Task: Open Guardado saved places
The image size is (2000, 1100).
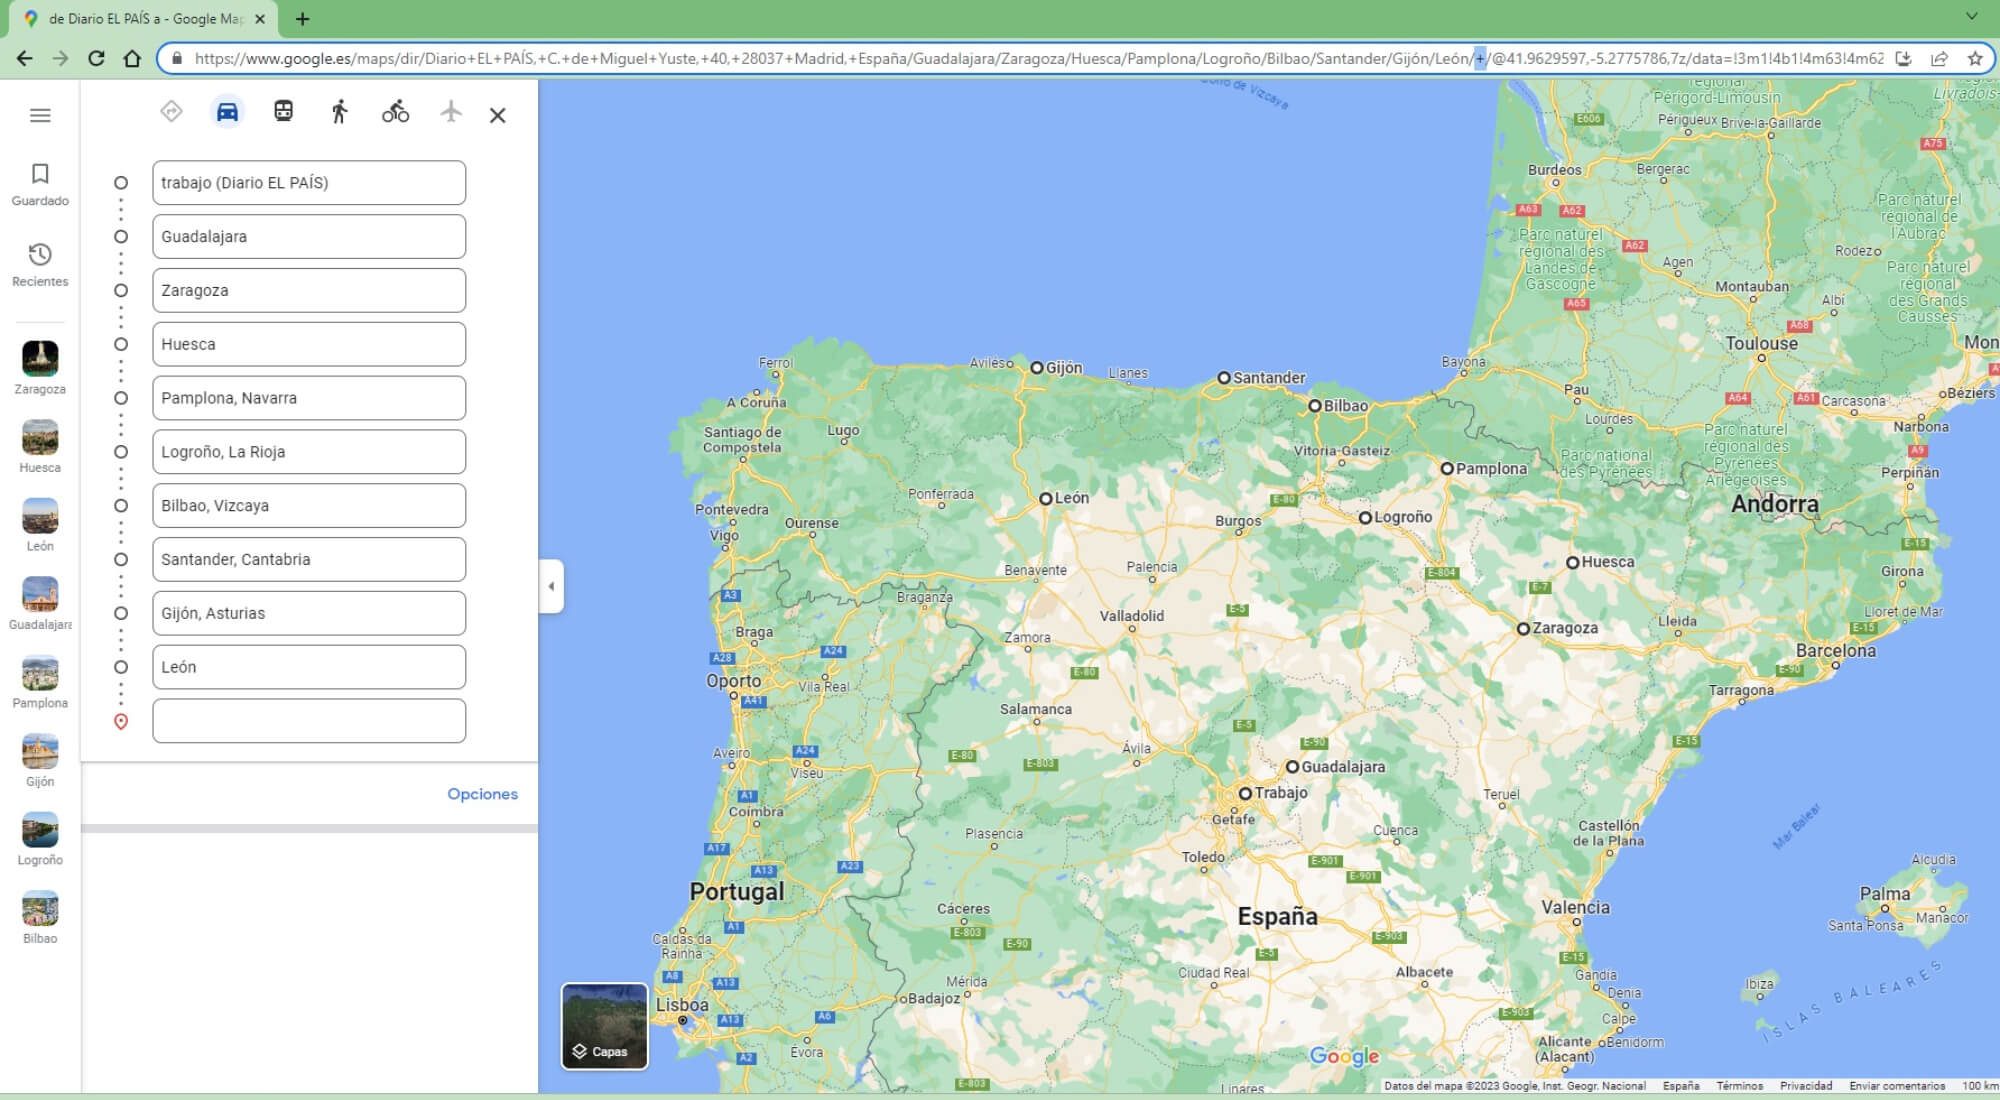Action: coord(40,184)
